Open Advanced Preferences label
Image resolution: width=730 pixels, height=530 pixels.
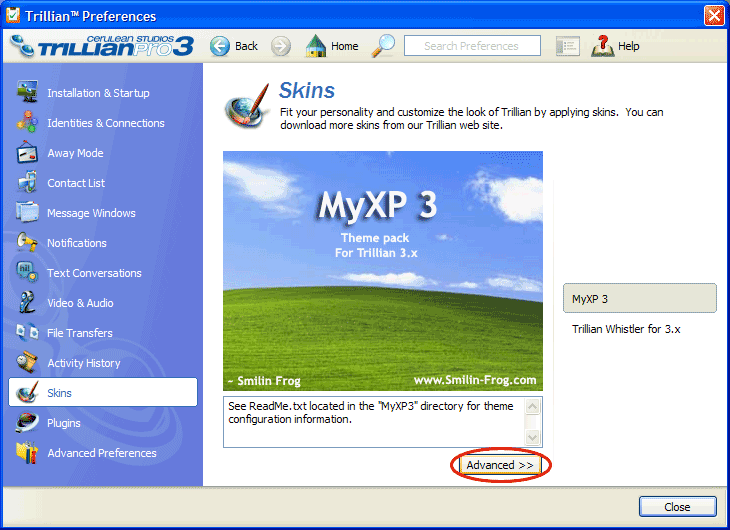[x=101, y=453]
